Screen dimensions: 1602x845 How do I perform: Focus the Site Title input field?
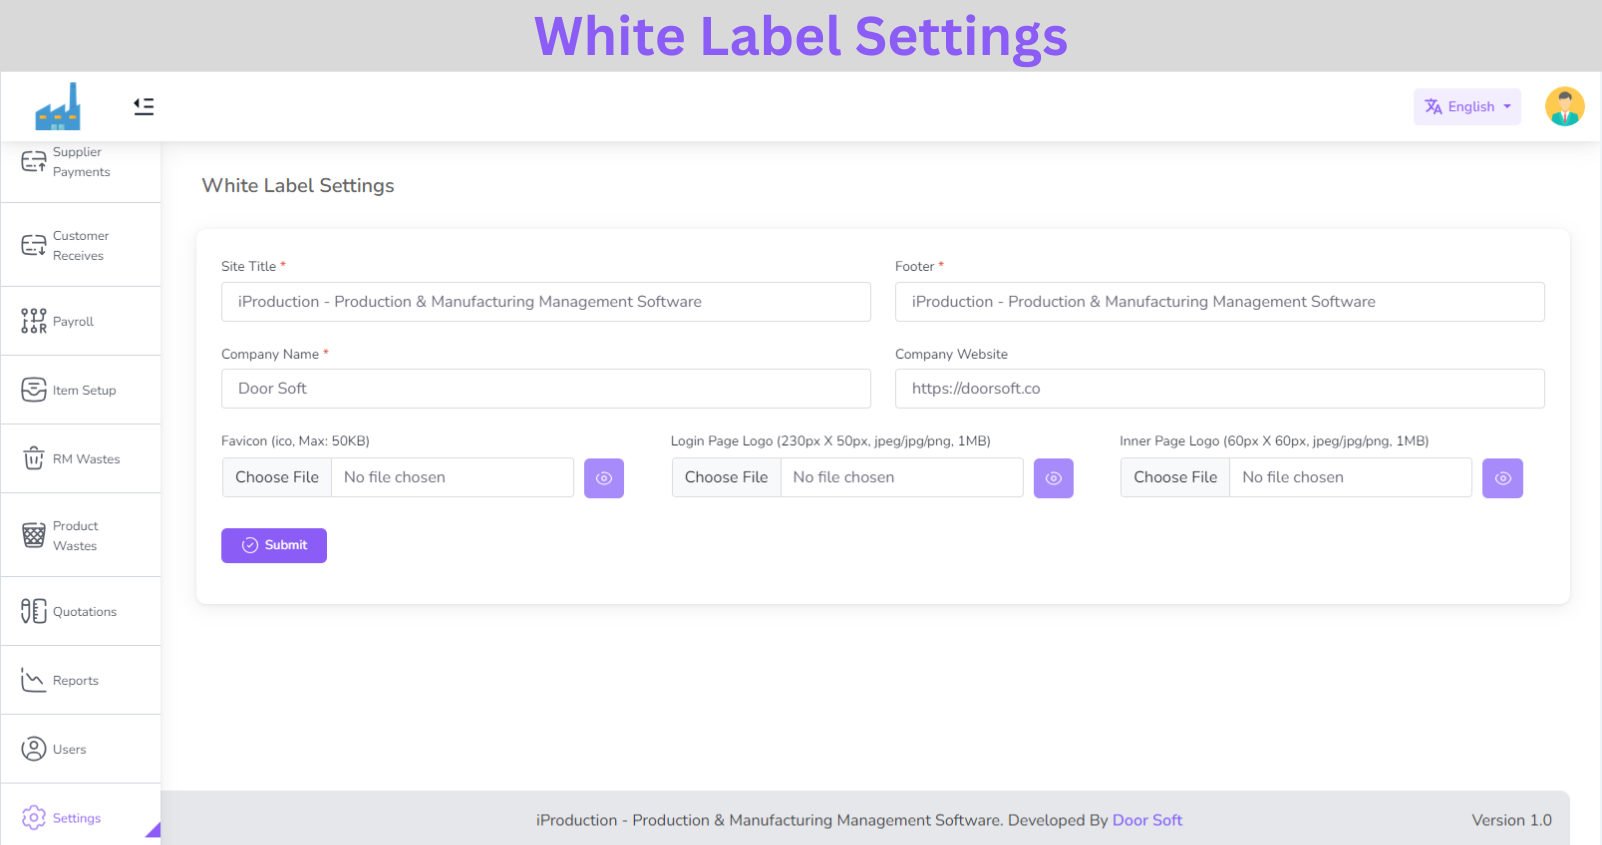click(x=546, y=302)
